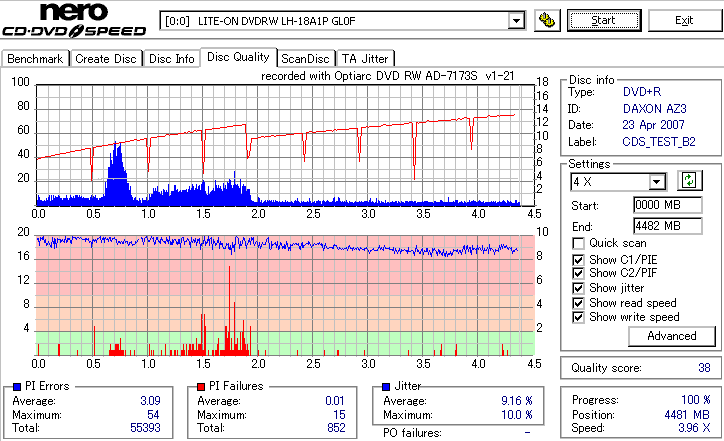Click the PO failures label
Image resolution: width=724 pixels, height=441 pixels.
tap(412, 433)
